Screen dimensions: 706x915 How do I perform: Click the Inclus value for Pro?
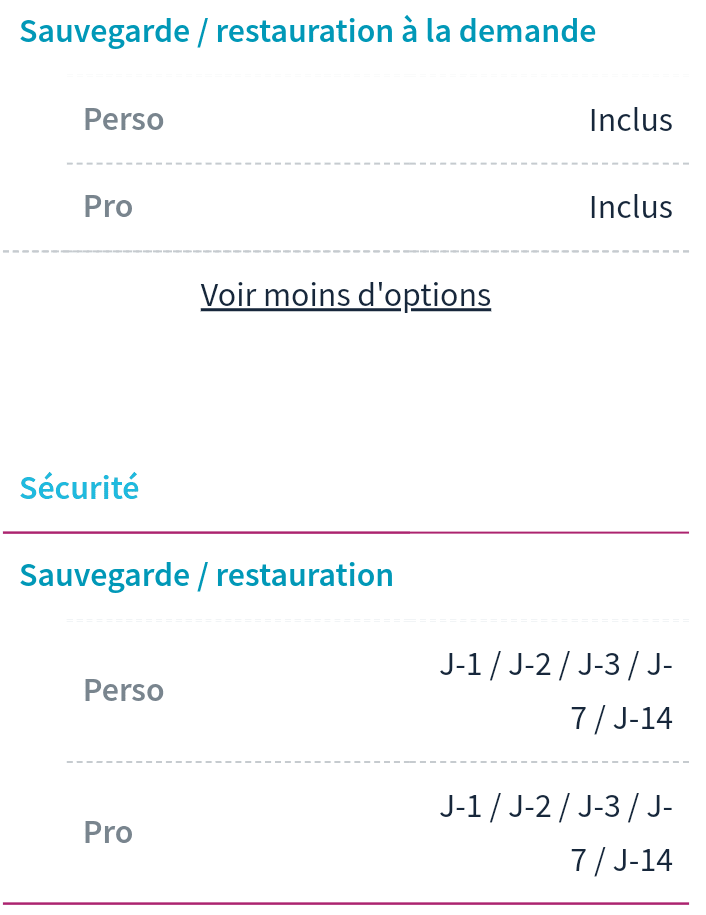[630, 207]
